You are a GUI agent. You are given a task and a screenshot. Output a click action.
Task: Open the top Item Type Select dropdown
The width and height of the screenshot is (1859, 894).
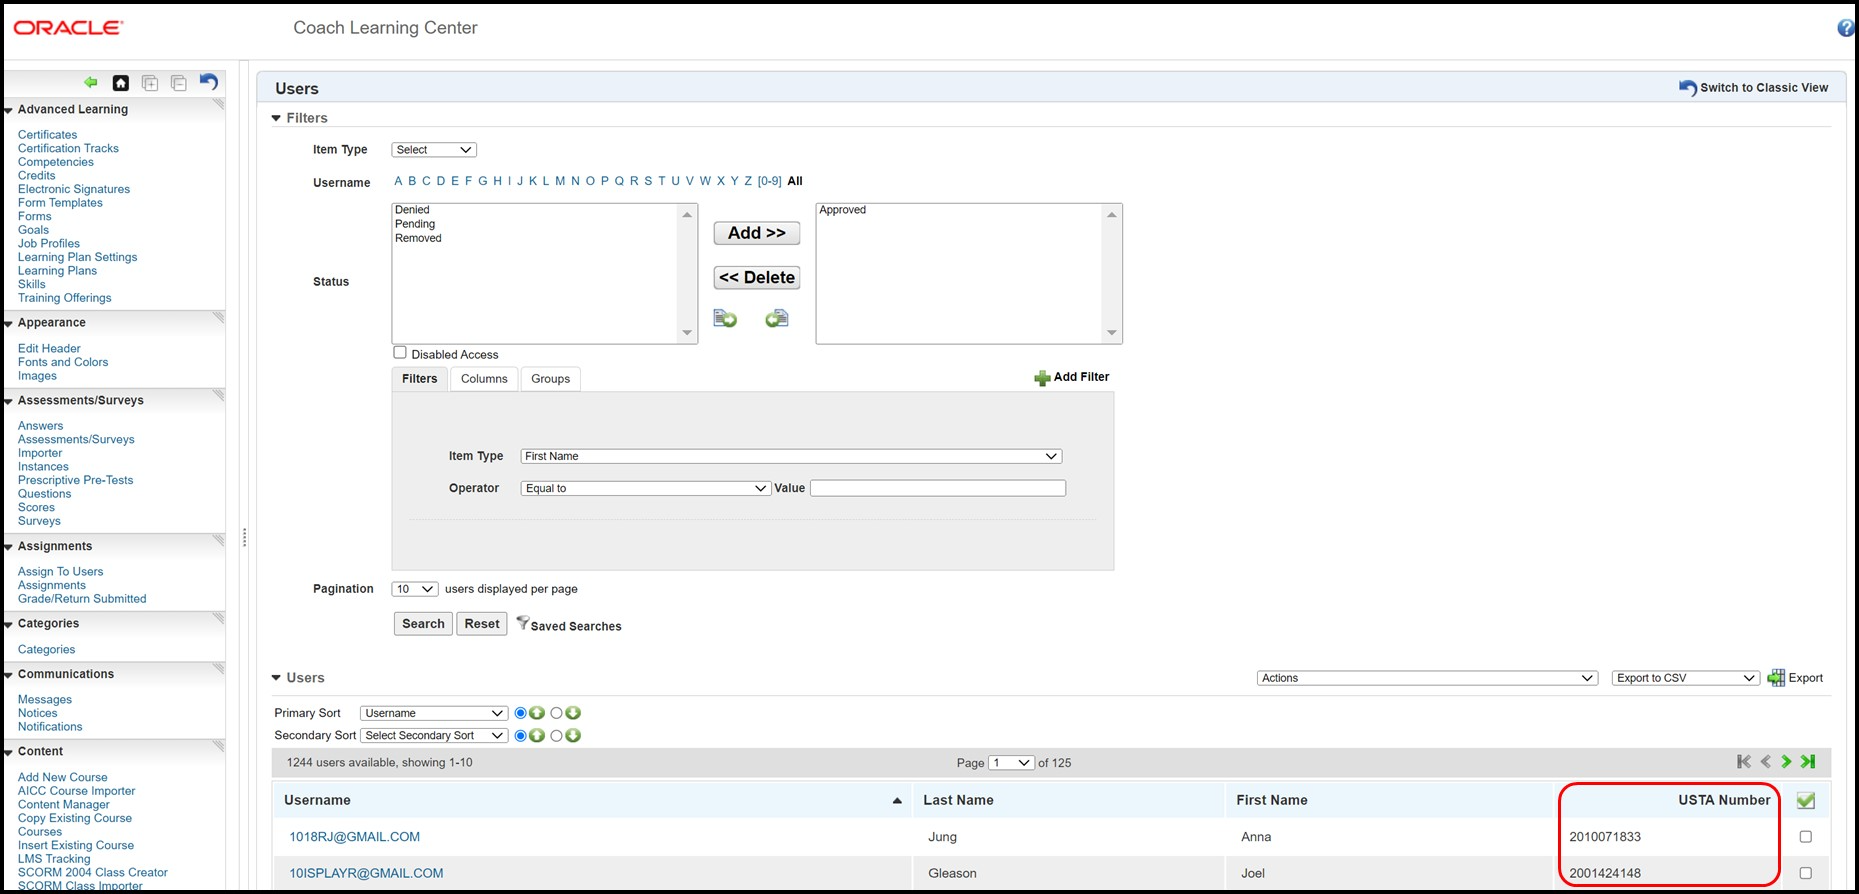coord(434,150)
